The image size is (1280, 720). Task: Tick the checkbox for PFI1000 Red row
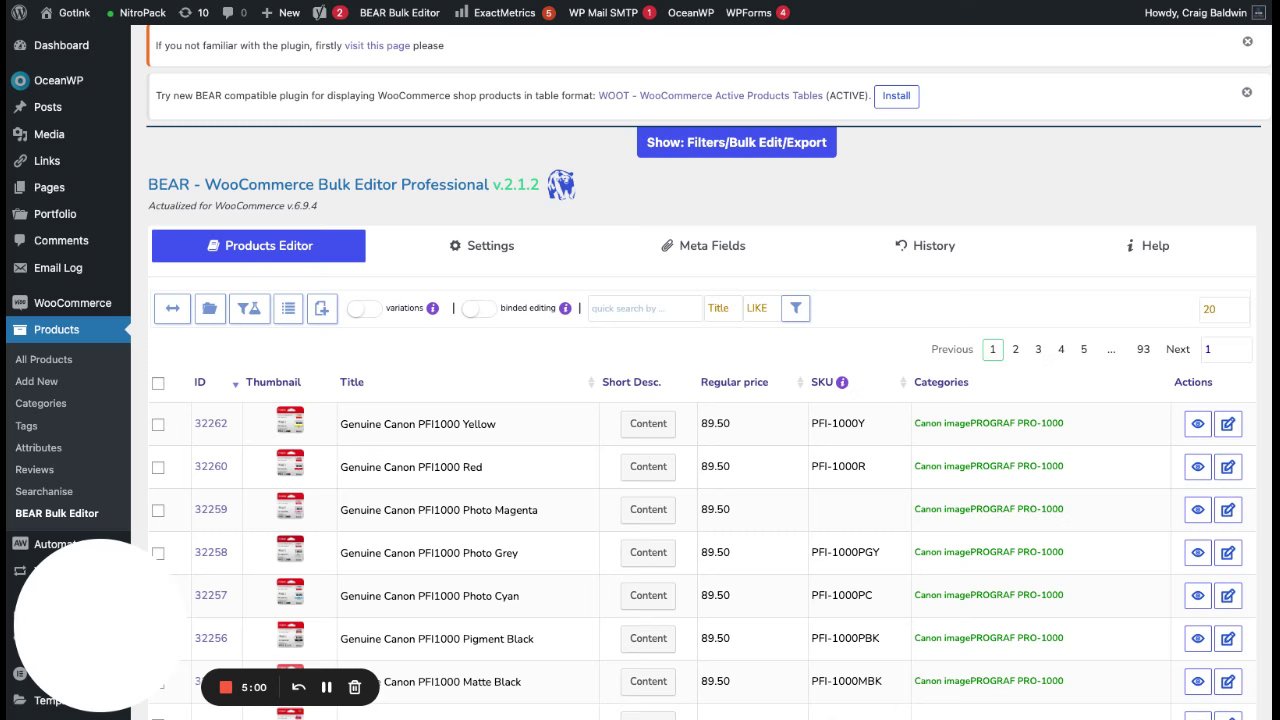pos(158,467)
